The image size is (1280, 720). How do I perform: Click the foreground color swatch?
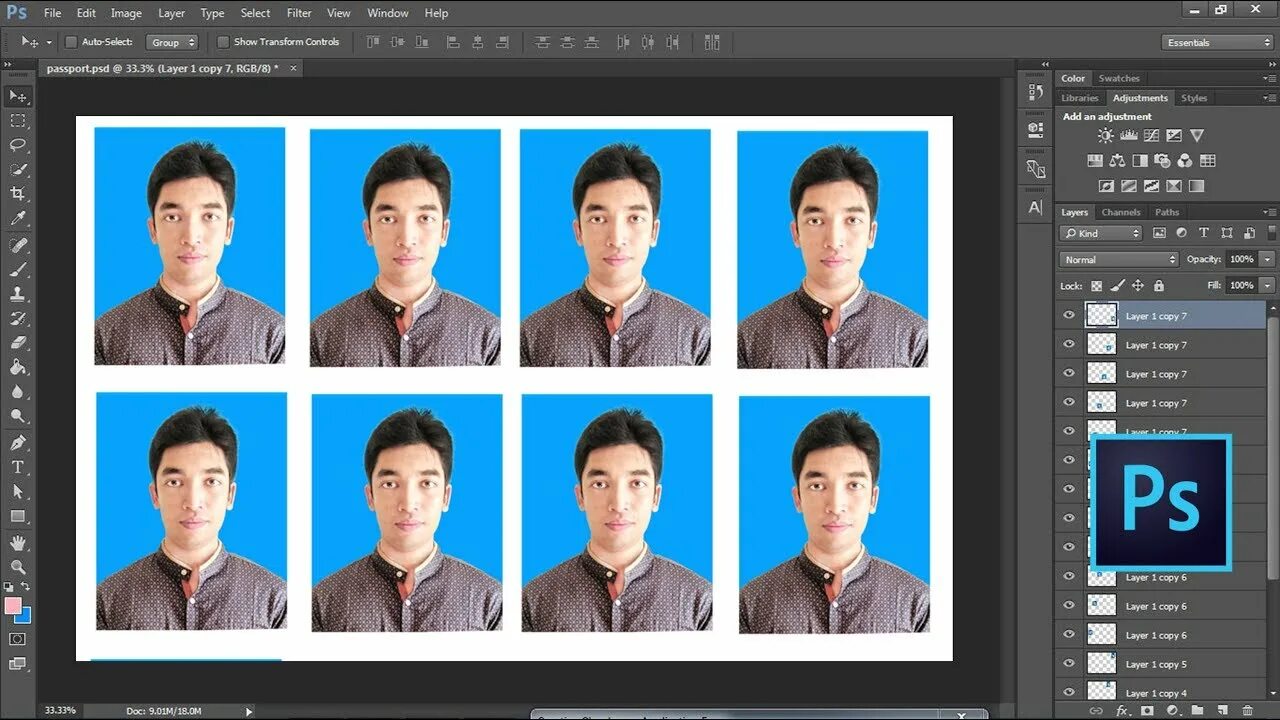13,606
